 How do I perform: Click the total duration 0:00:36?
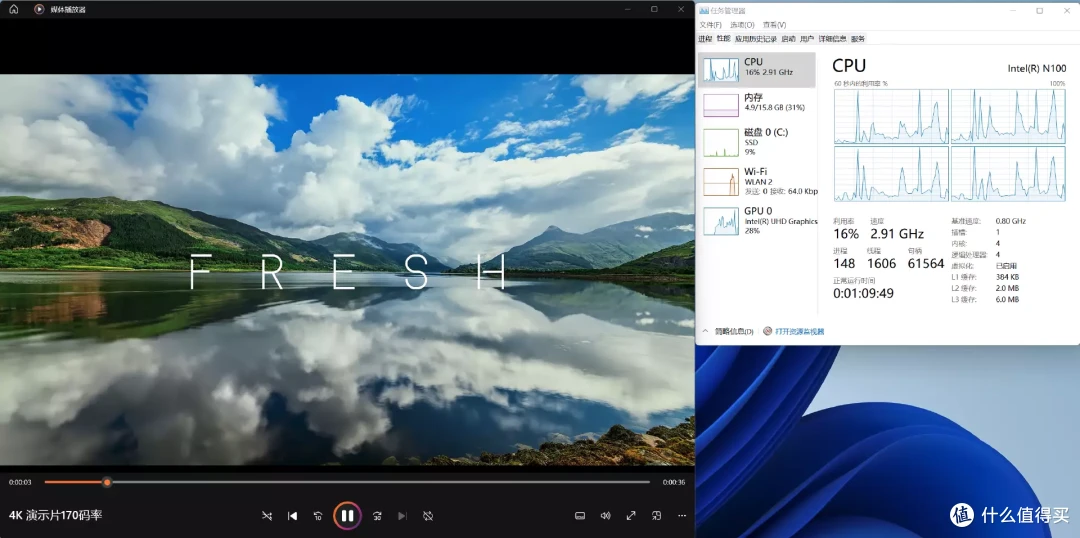[x=674, y=482]
